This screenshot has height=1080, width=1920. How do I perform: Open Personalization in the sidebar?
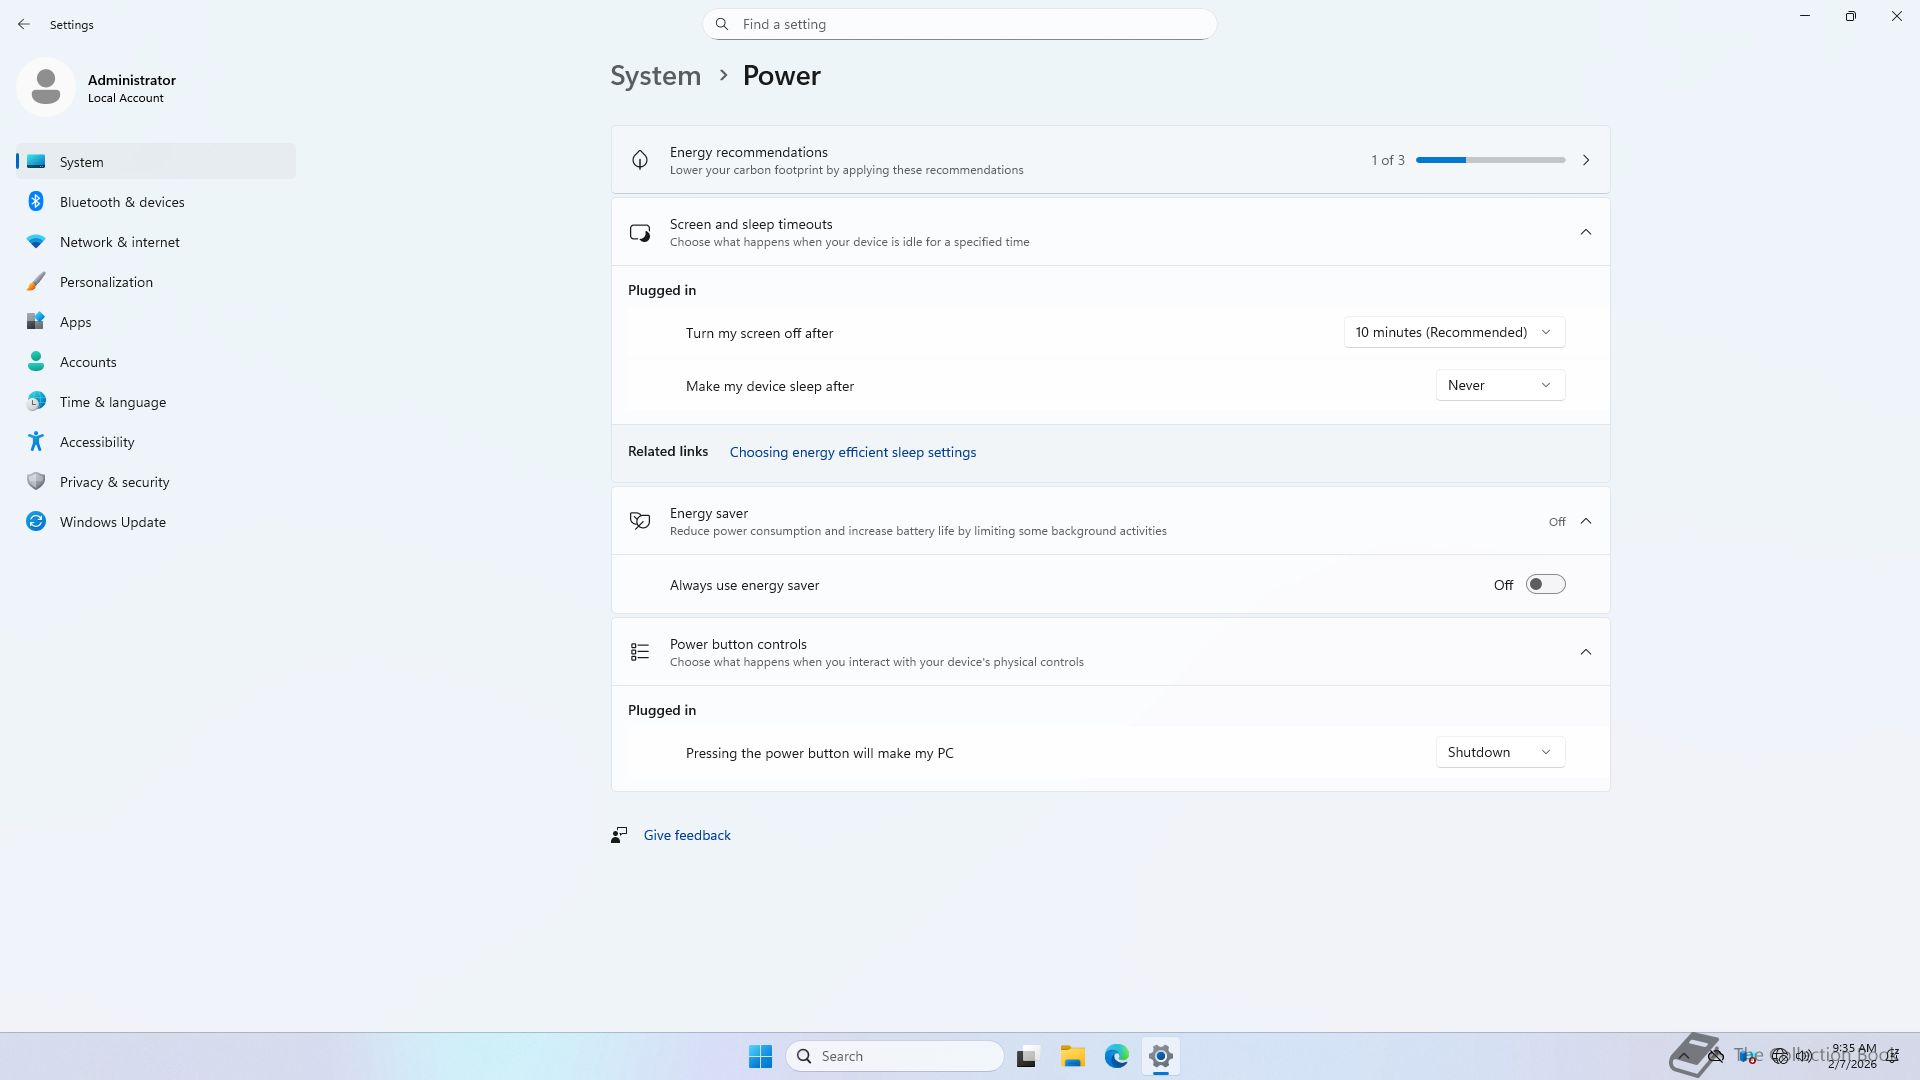tap(106, 282)
